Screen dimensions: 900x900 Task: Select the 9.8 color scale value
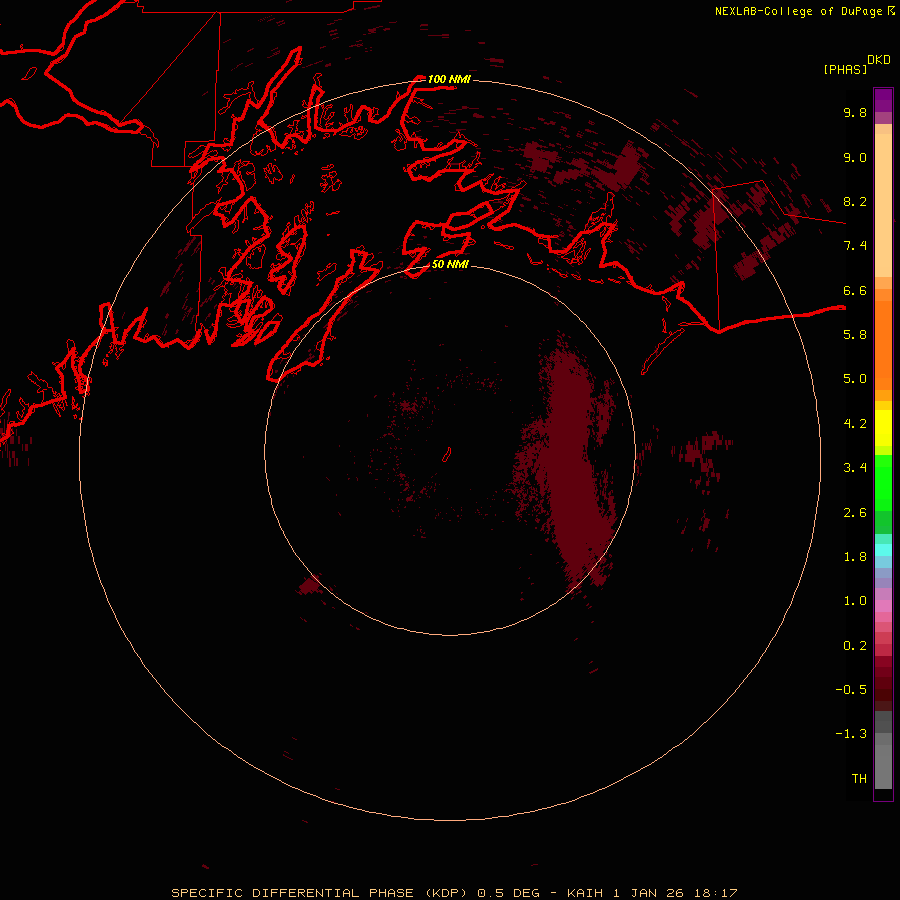tap(855, 112)
